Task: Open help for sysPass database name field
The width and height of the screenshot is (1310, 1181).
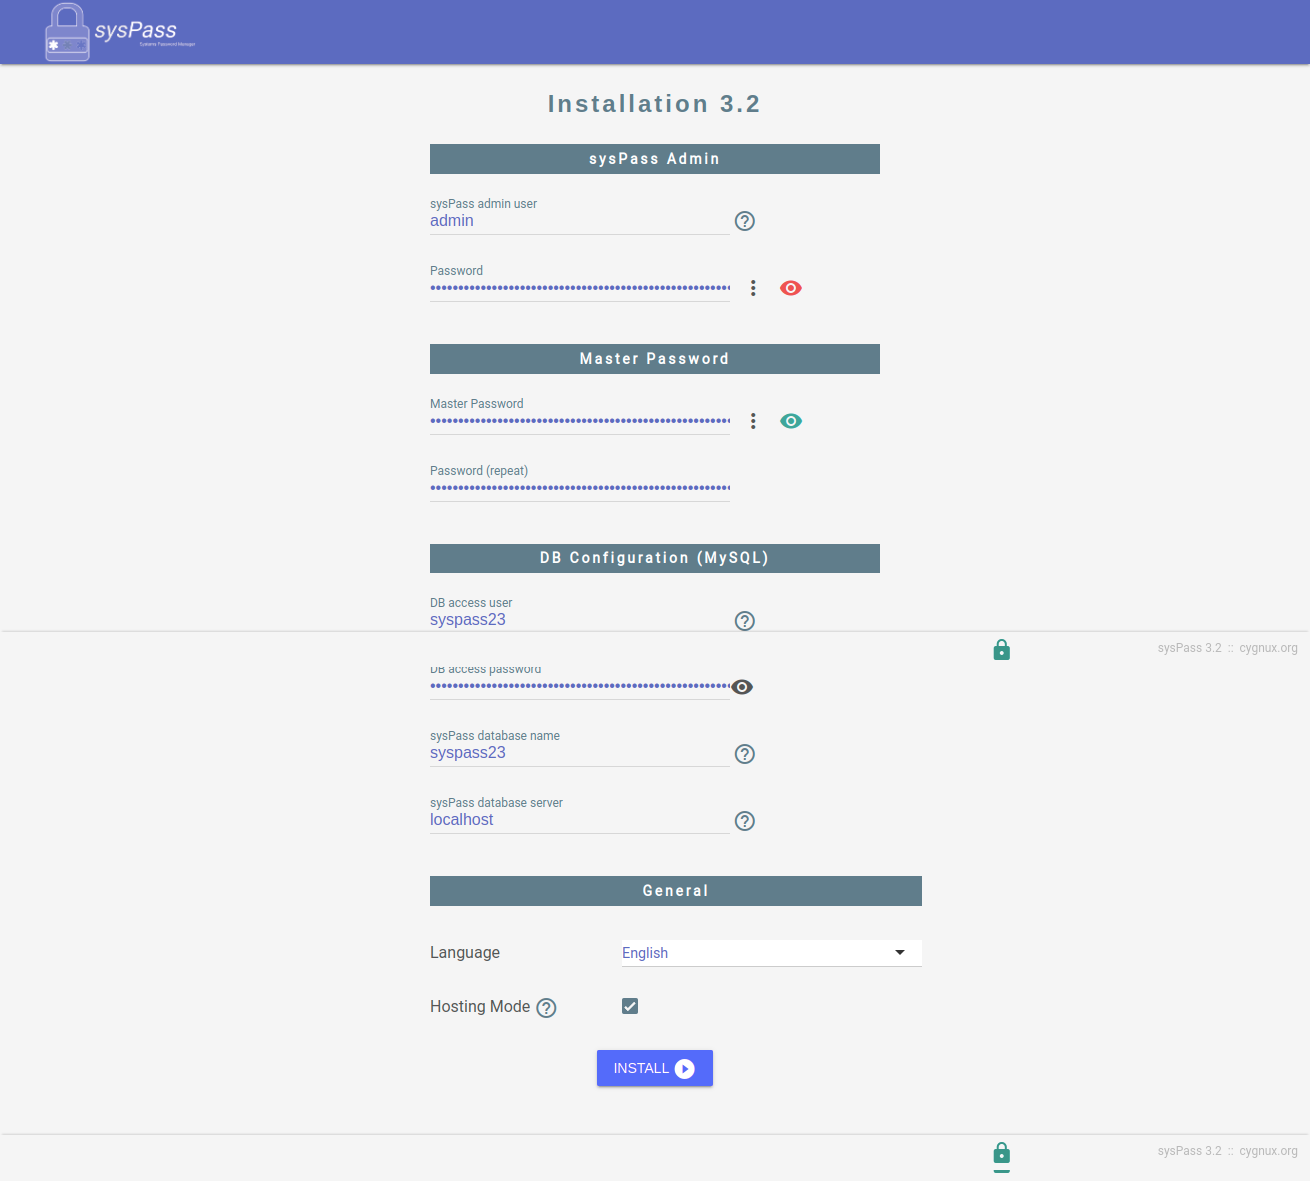Action: [744, 753]
